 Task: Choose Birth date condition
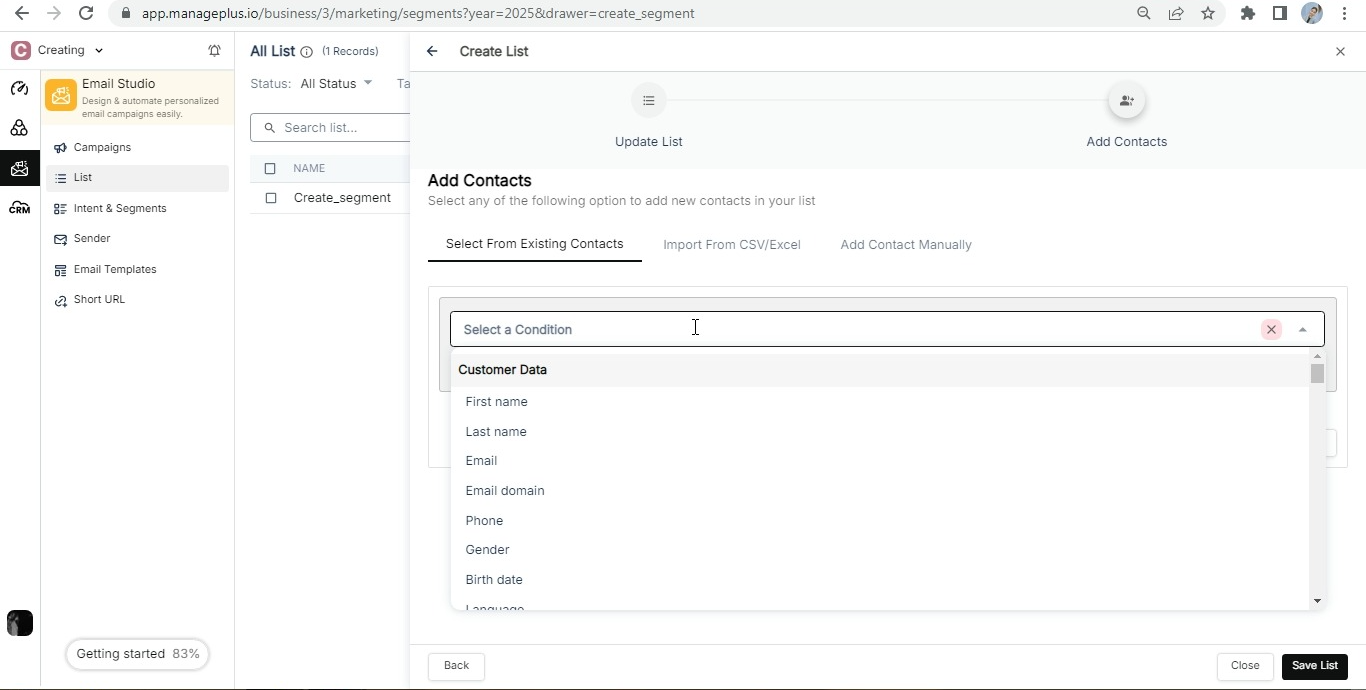click(880, 580)
